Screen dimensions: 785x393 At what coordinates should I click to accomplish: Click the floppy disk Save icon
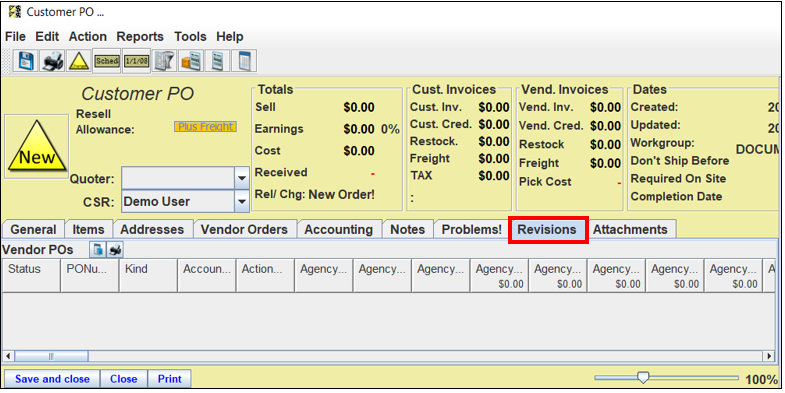pyautogui.click(x=26, y=61)
